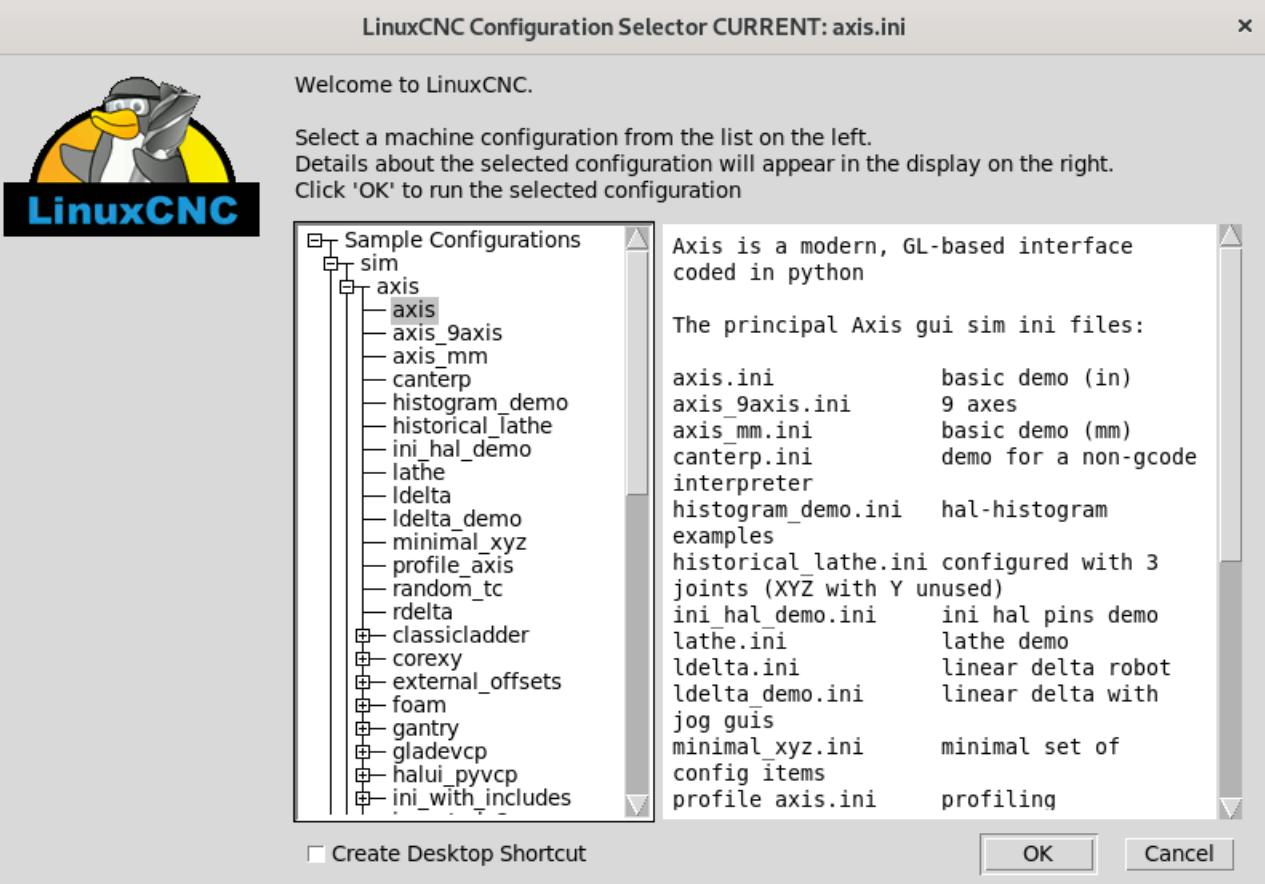Viewport: 1265px width, 884px height.
Task: Click the classicladder tree label
Action: click(460, 635)
